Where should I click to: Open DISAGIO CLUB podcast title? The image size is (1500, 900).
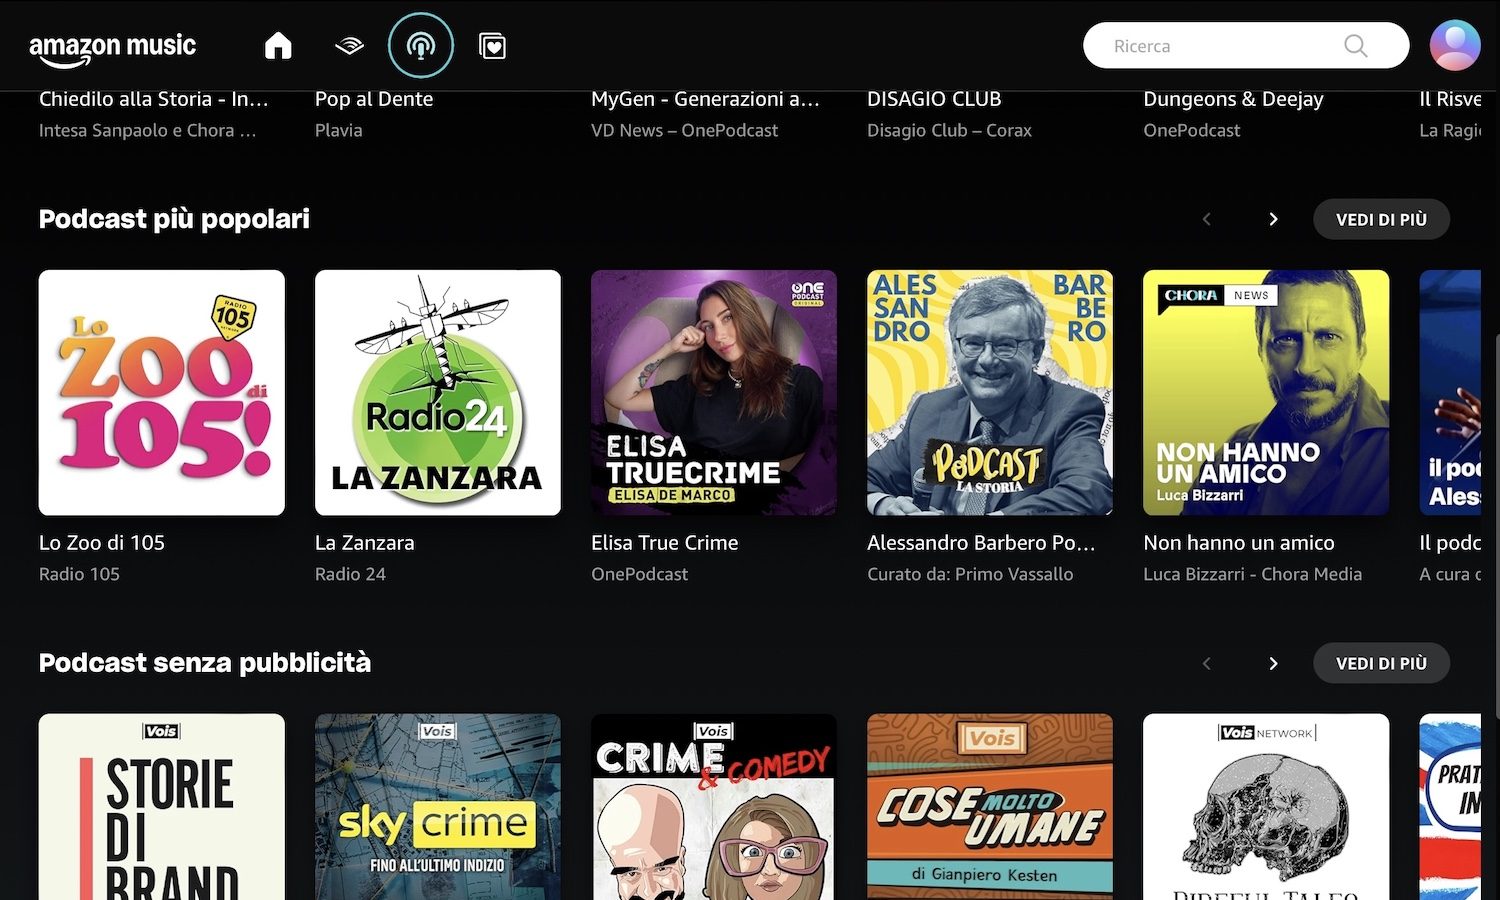pos(934,99)
